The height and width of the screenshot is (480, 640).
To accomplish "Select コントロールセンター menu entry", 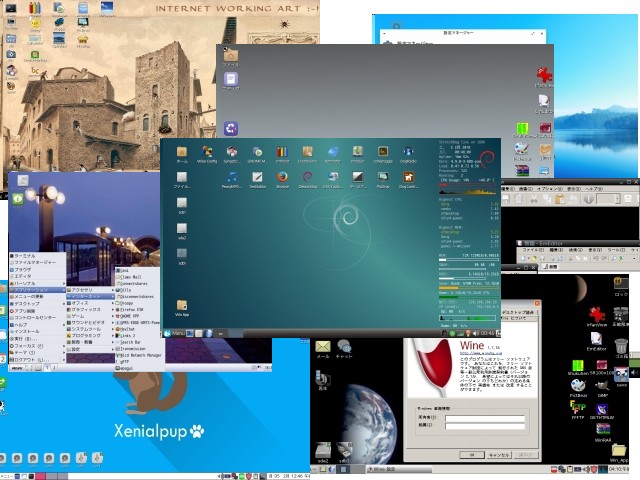I will (x=37, y=317).
